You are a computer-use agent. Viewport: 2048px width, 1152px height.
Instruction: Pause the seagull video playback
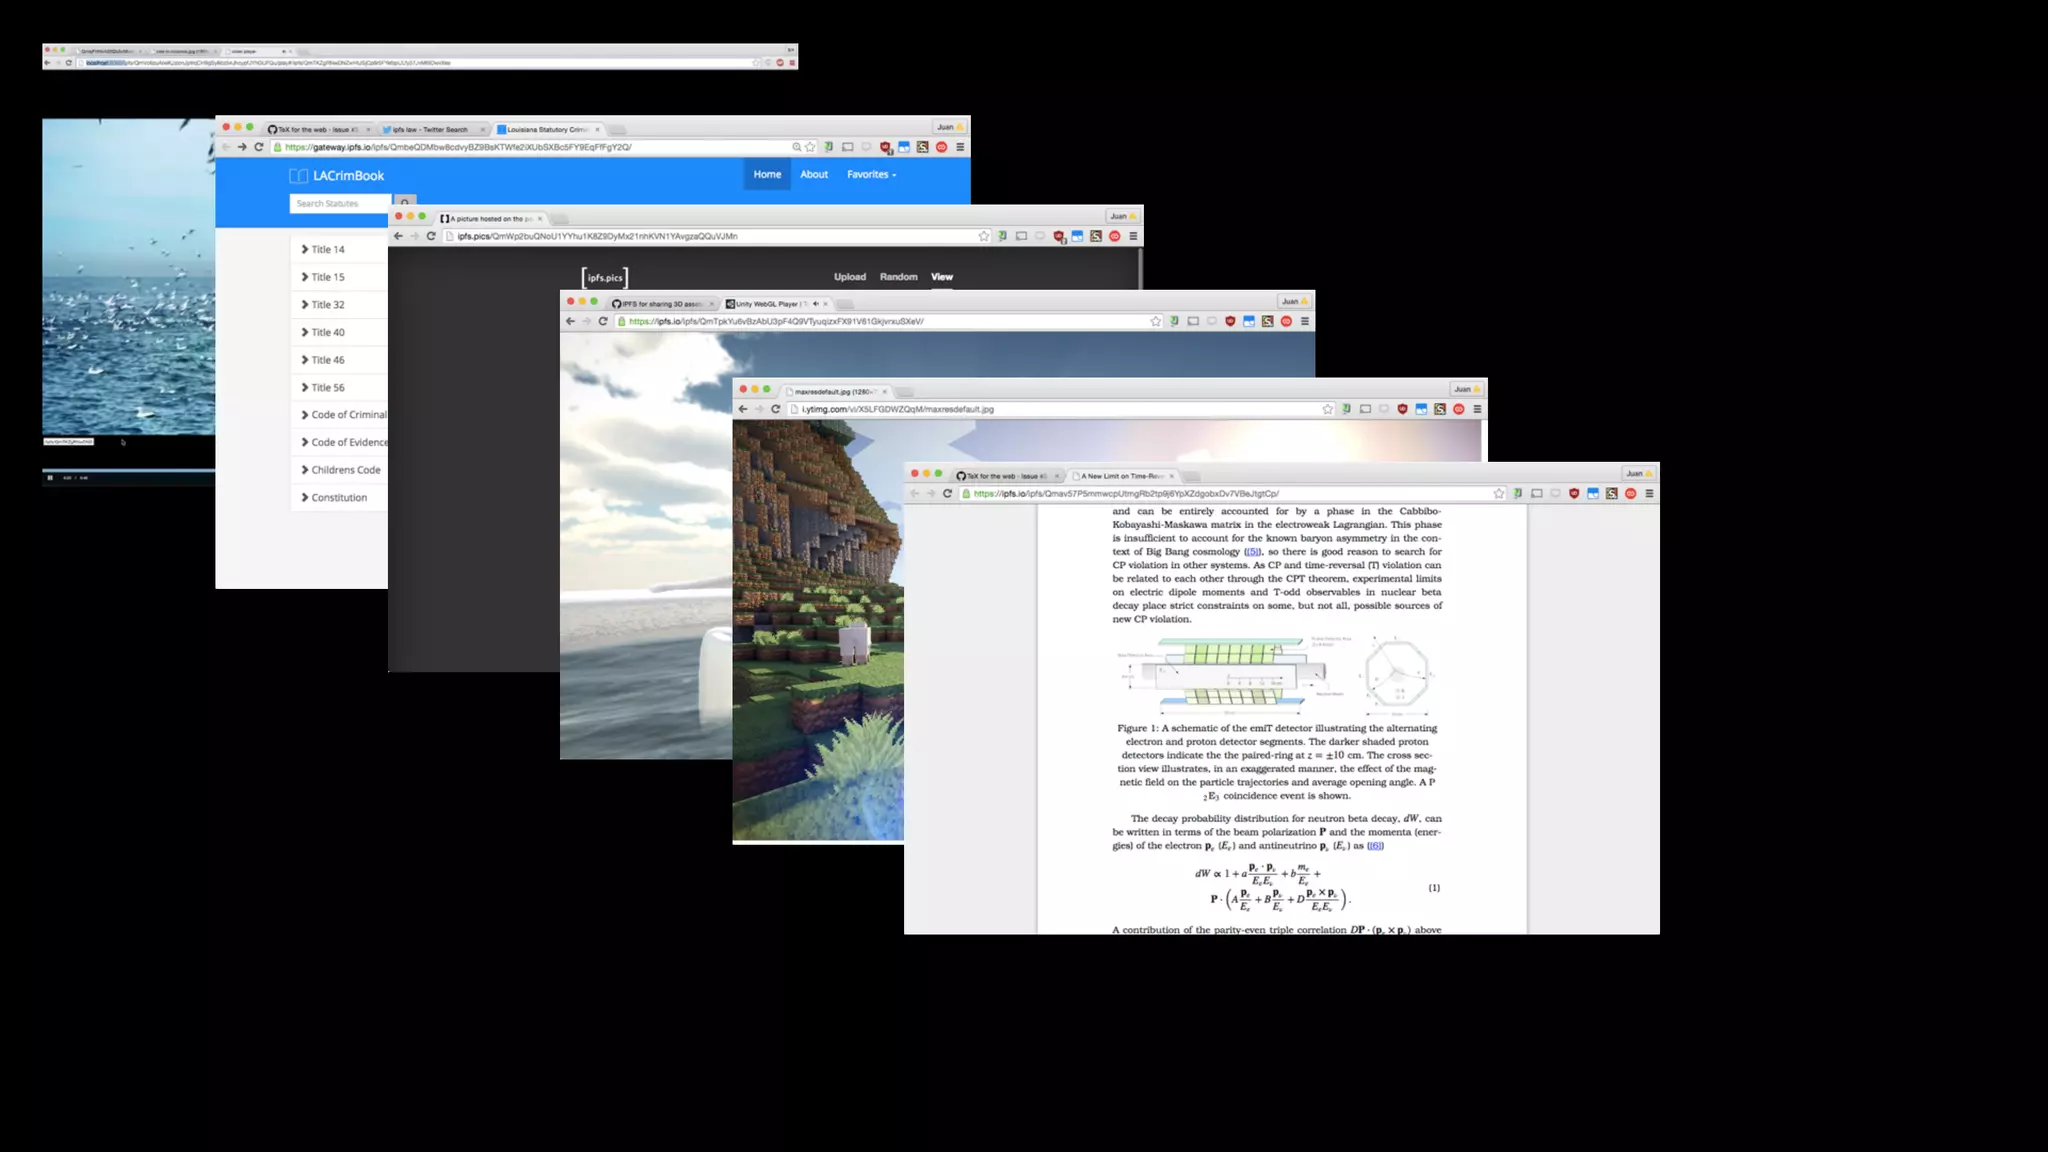(x=50, y=478)
